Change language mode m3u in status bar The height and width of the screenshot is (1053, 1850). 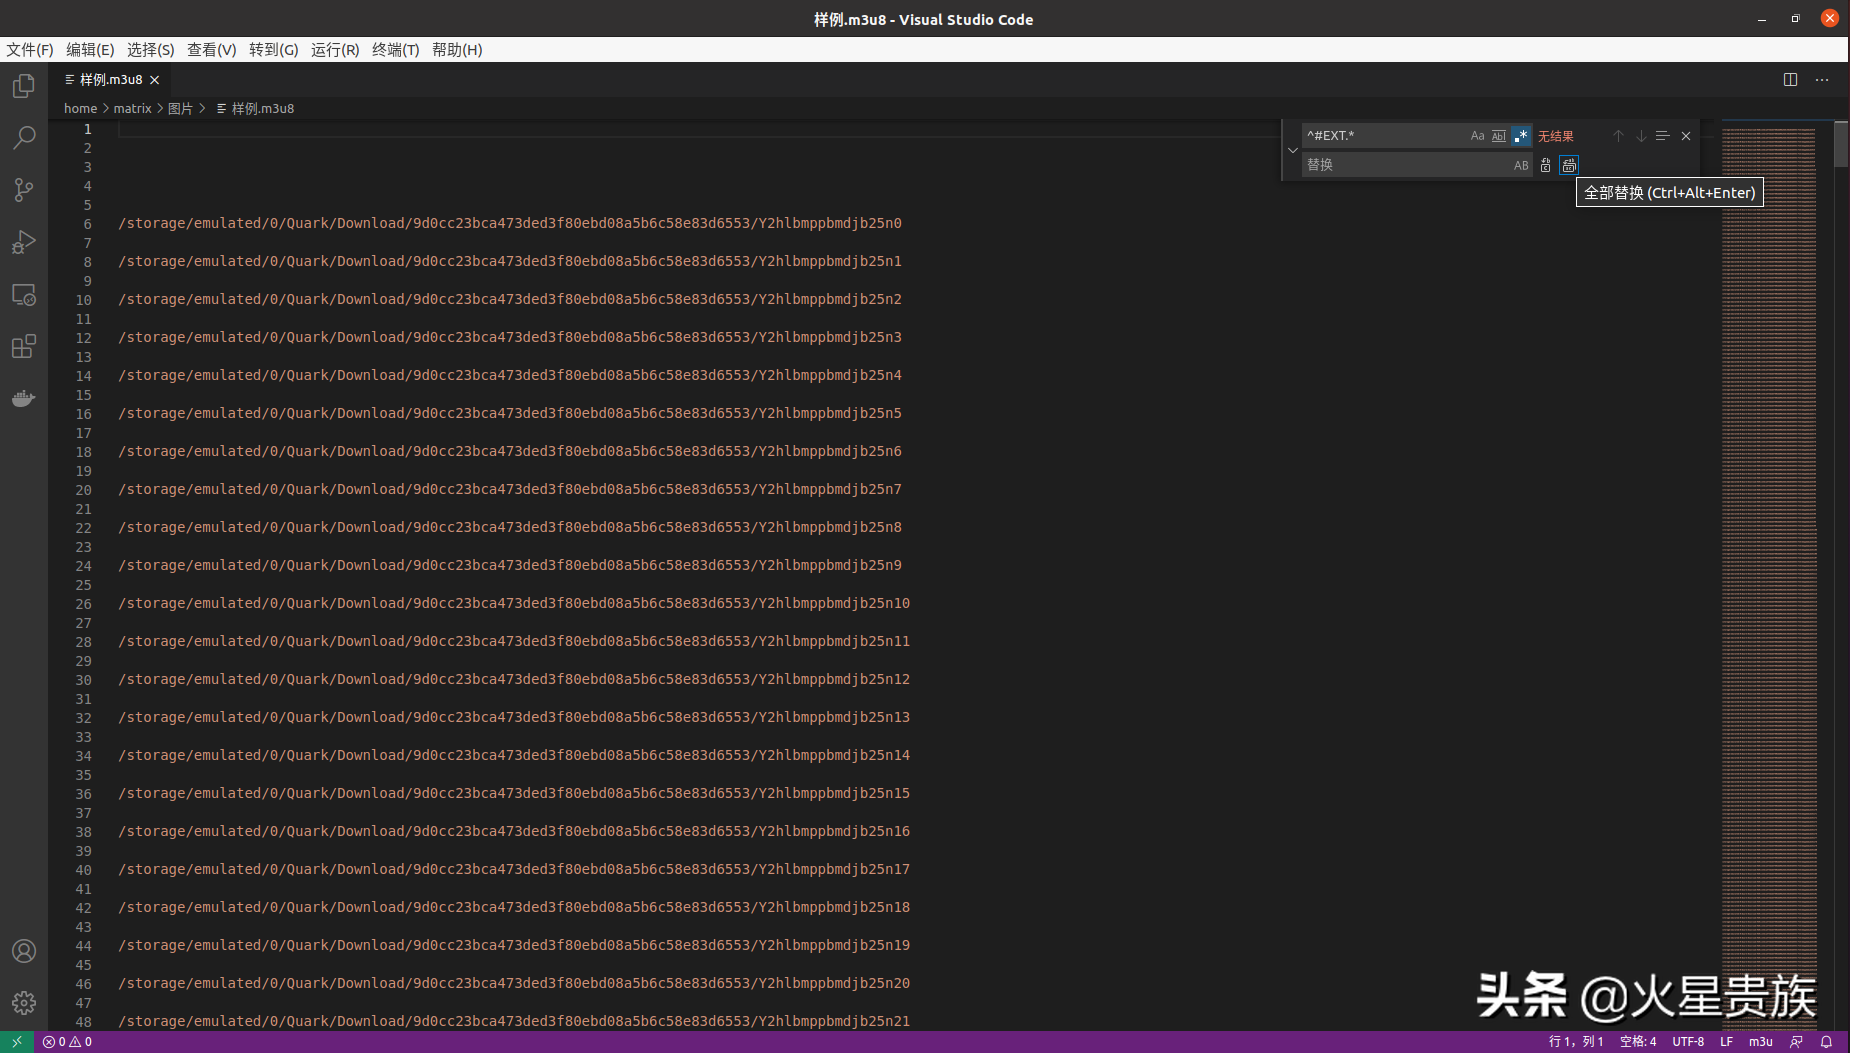(1760, 1042)
